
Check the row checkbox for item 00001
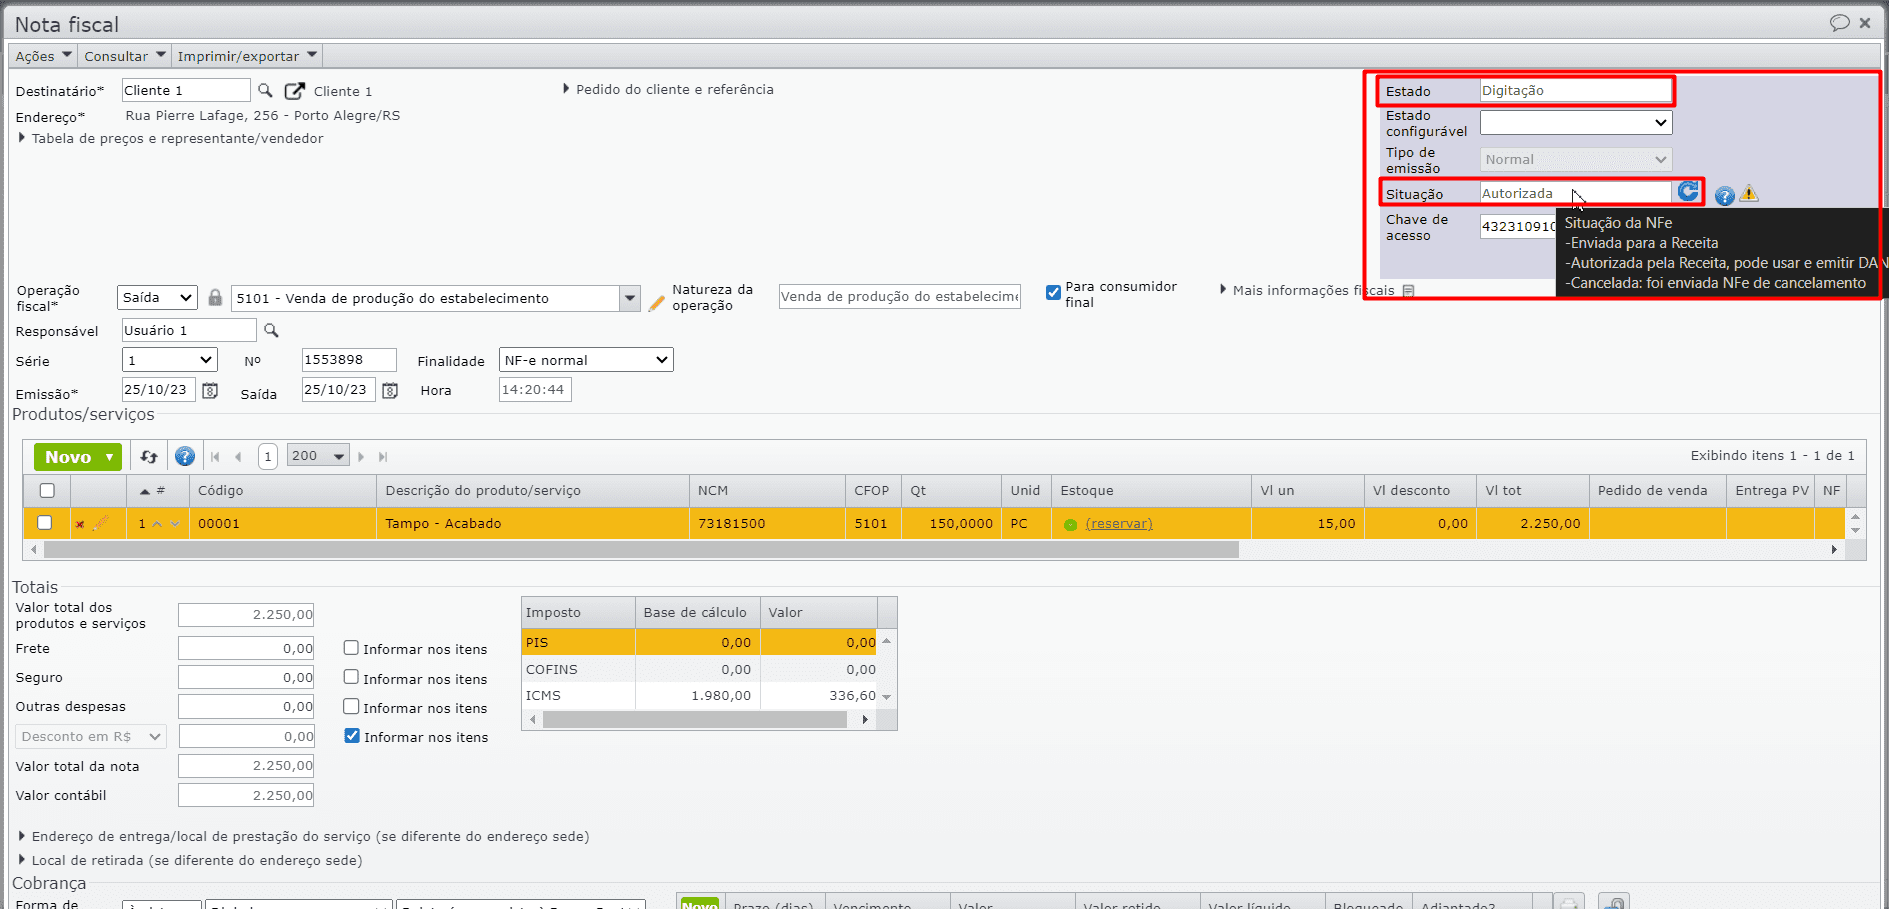click(44, 523)
